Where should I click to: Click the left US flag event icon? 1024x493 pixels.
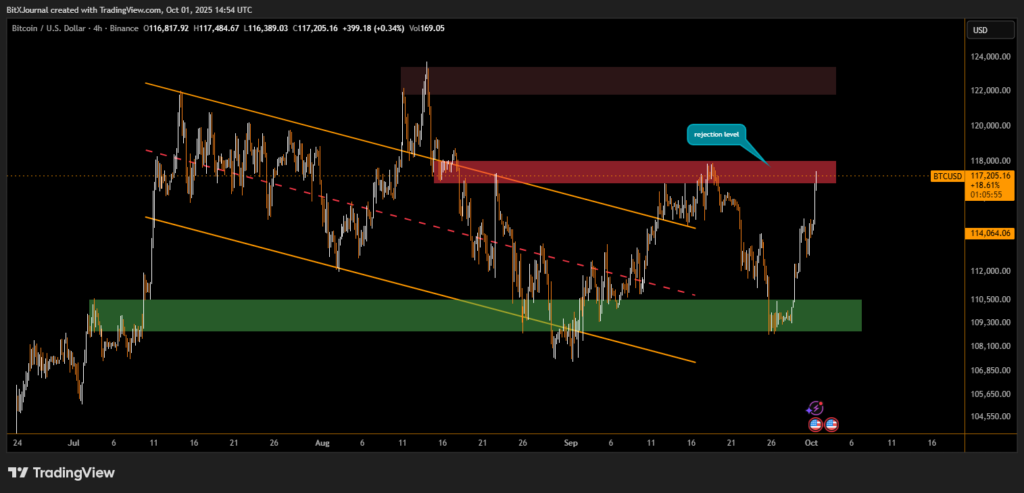point(816,425)
